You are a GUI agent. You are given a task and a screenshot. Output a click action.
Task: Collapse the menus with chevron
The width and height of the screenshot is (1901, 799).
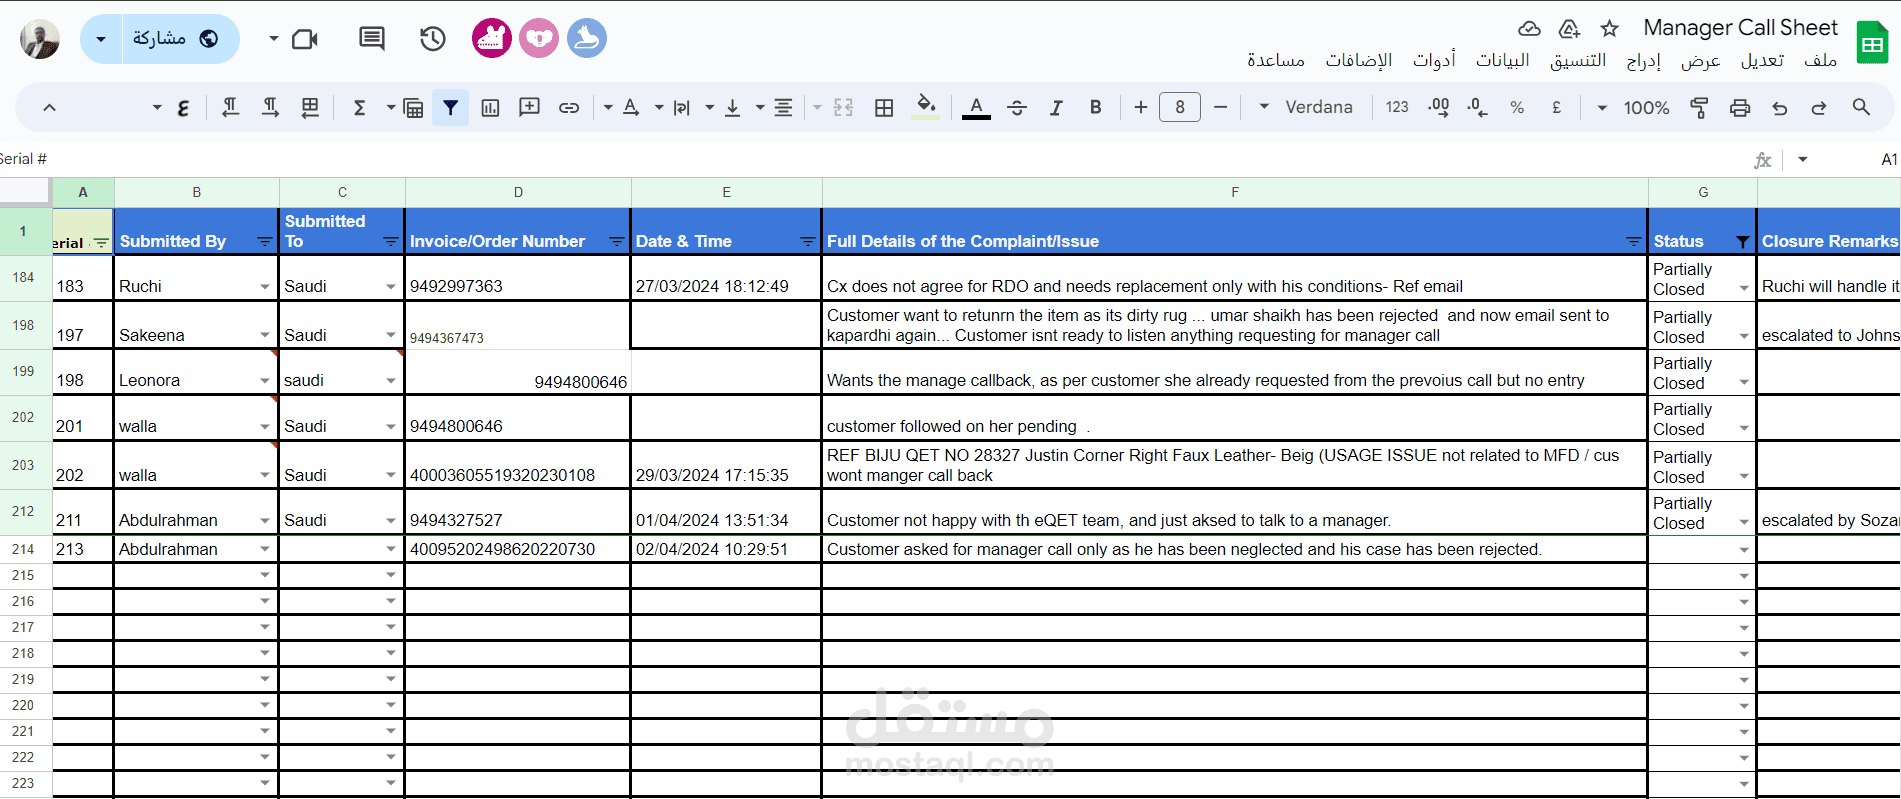pos(49,107)
